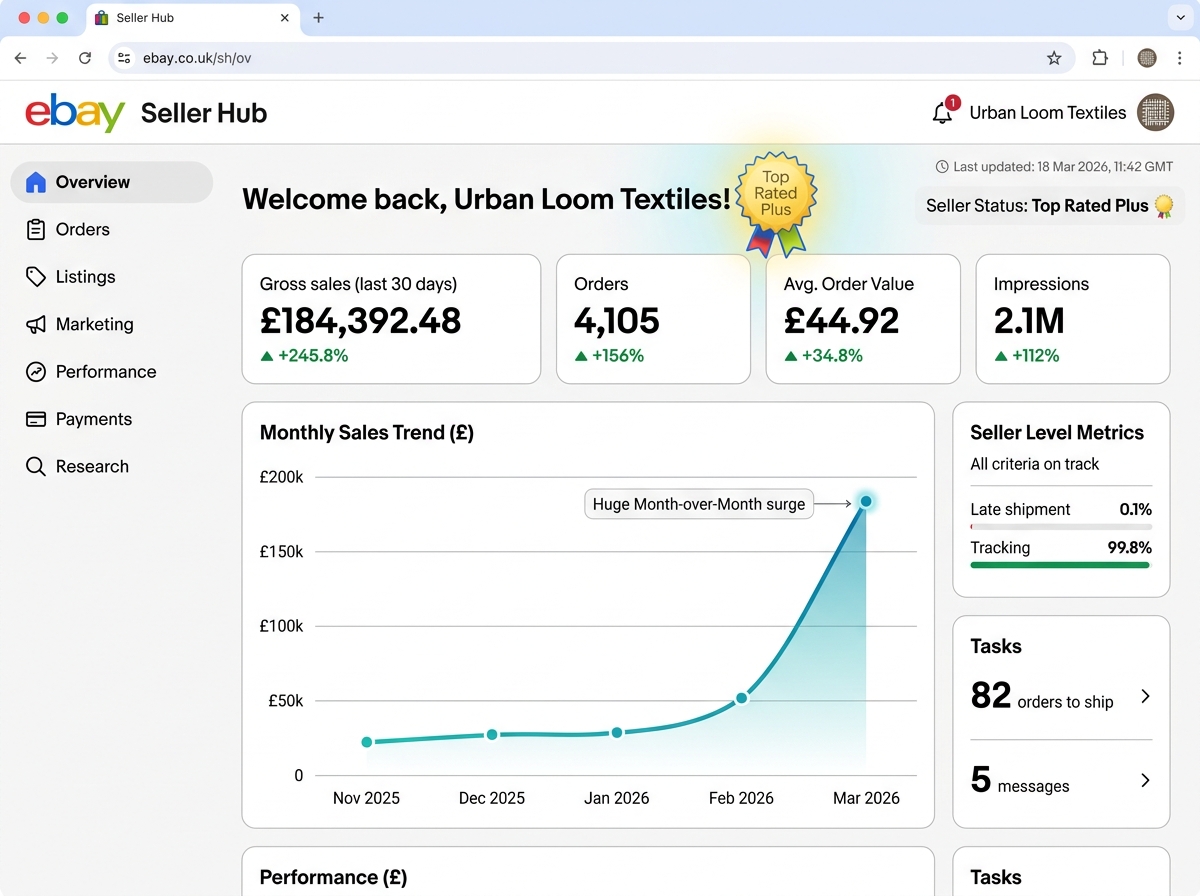Image resolution: width=1200 pixels, height=896 pixels.
Task: Click the Payments card icon
Action: coord(36,419)
